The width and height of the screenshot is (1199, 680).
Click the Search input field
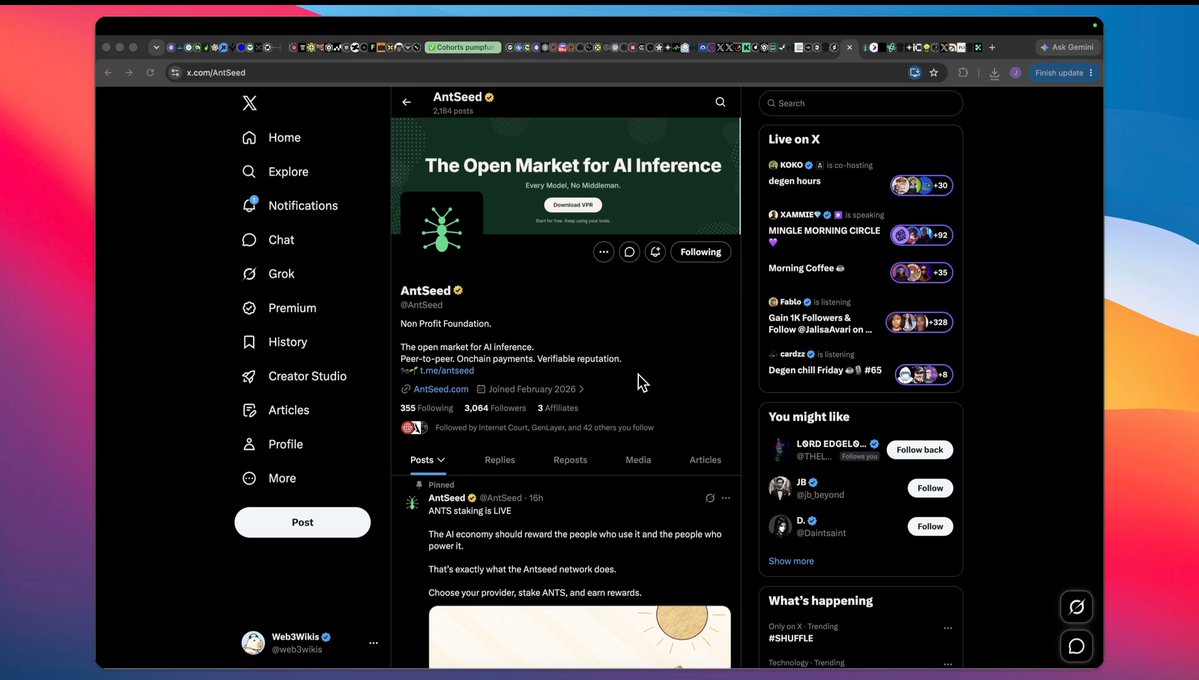[860, 103]
